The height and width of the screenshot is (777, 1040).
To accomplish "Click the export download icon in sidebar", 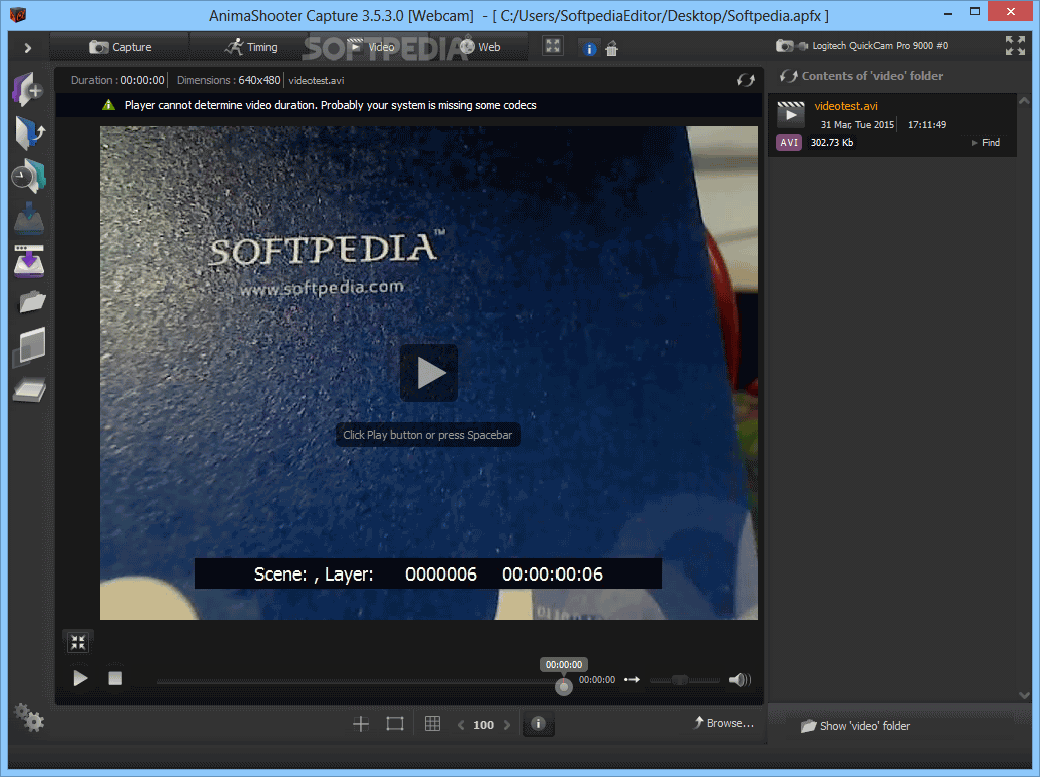I will click(29, 261).
